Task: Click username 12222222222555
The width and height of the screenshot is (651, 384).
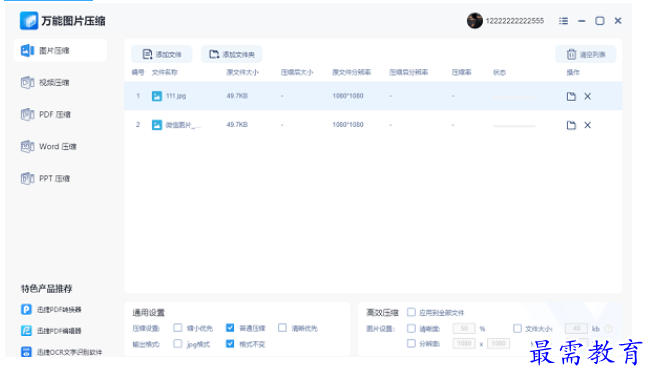Action: pos(515,21)
